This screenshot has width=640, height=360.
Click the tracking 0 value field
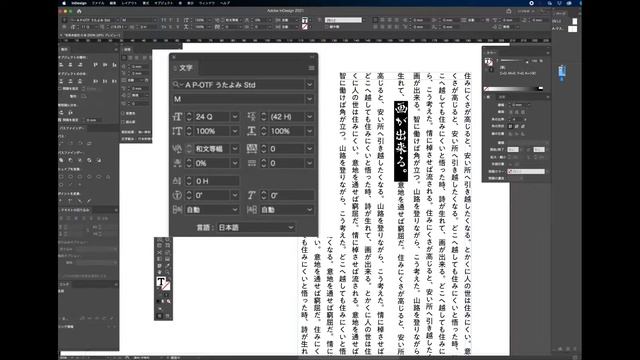(287, 149)
